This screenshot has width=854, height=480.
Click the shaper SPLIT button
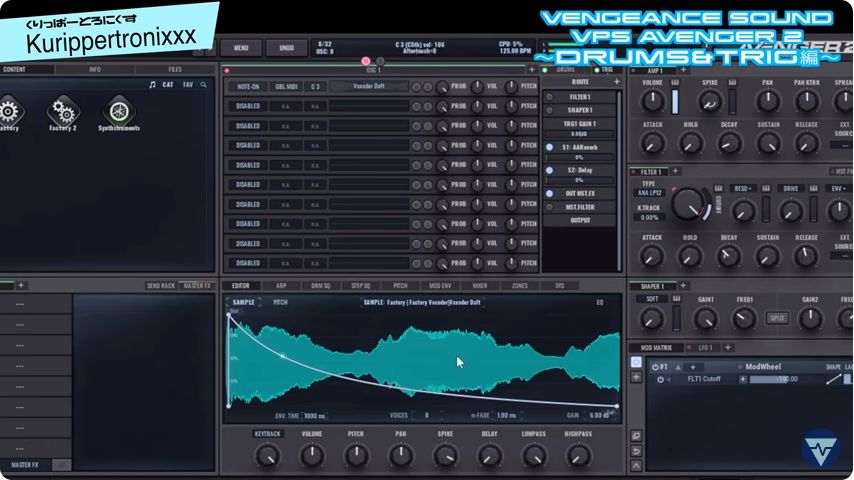pos(777,318)
